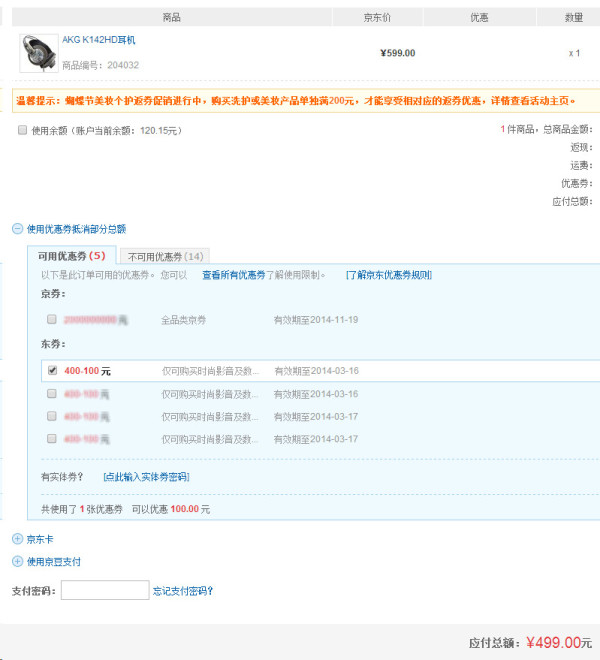
Task: Select the 京东价 column header
Action: coord(377,17)
